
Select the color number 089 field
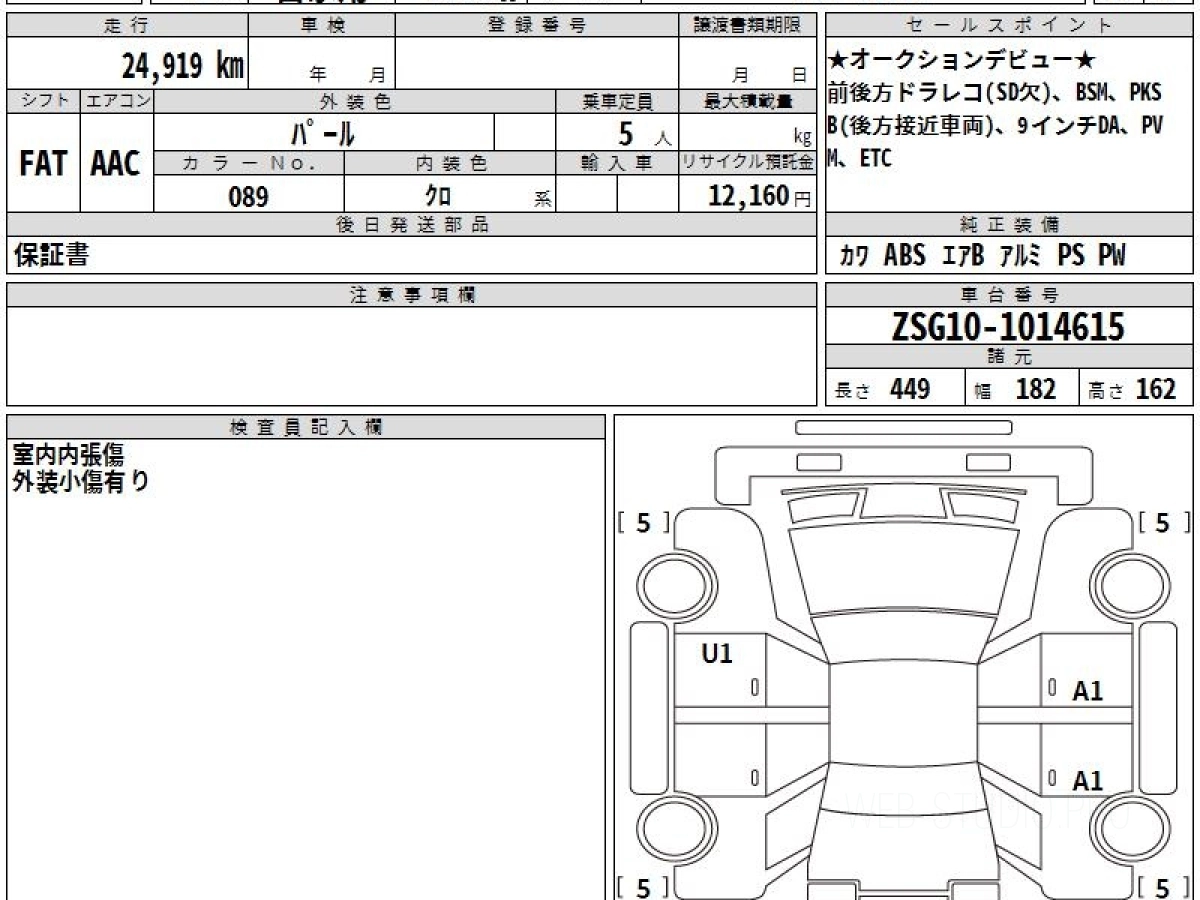pos(248,197)
